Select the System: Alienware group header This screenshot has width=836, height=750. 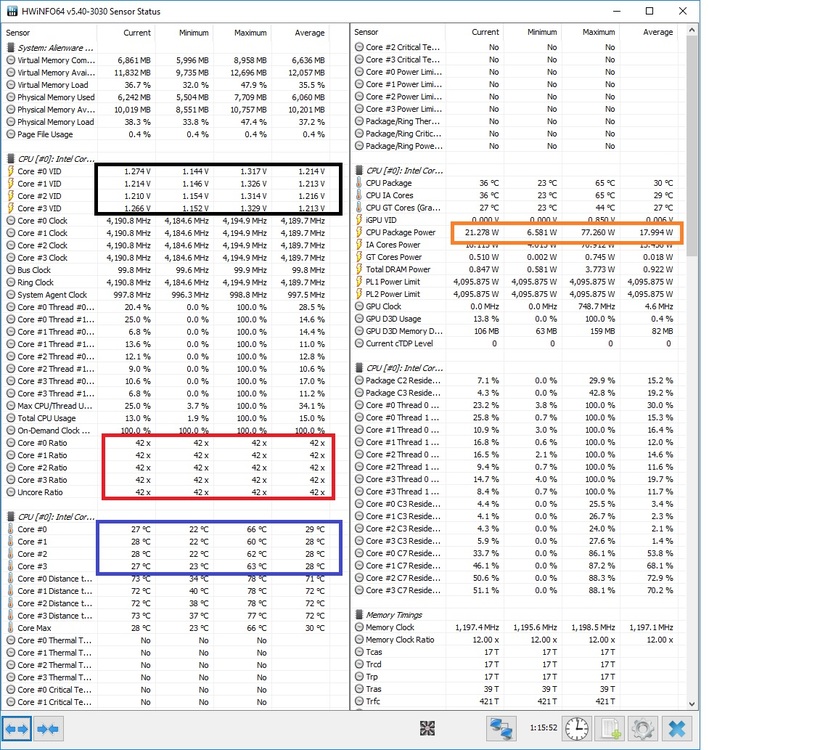click(56, 48)
